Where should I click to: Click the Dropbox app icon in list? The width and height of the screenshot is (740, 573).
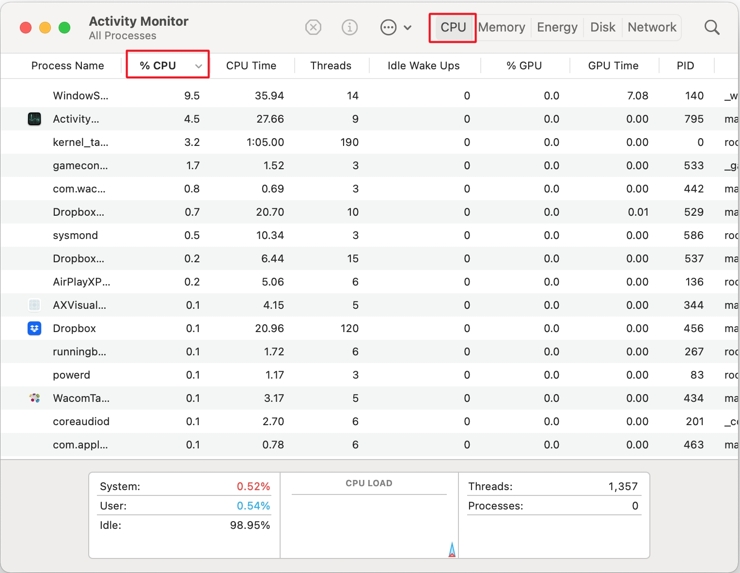click(x=34, y=328)
